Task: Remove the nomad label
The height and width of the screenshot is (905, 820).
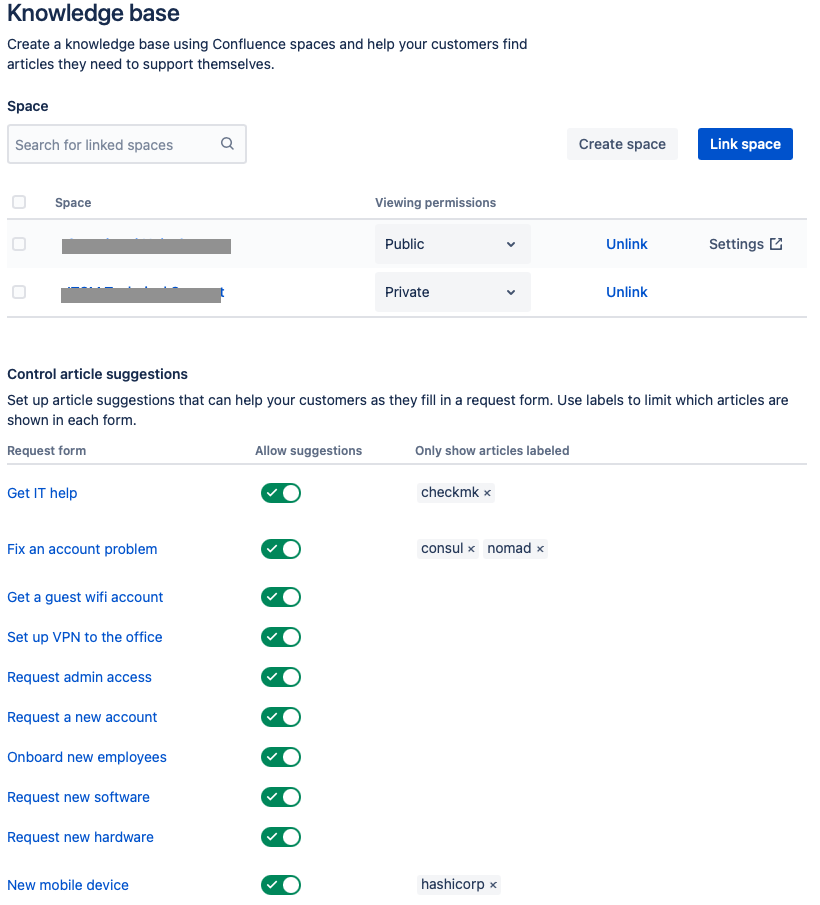Action: tap(540, 548)
